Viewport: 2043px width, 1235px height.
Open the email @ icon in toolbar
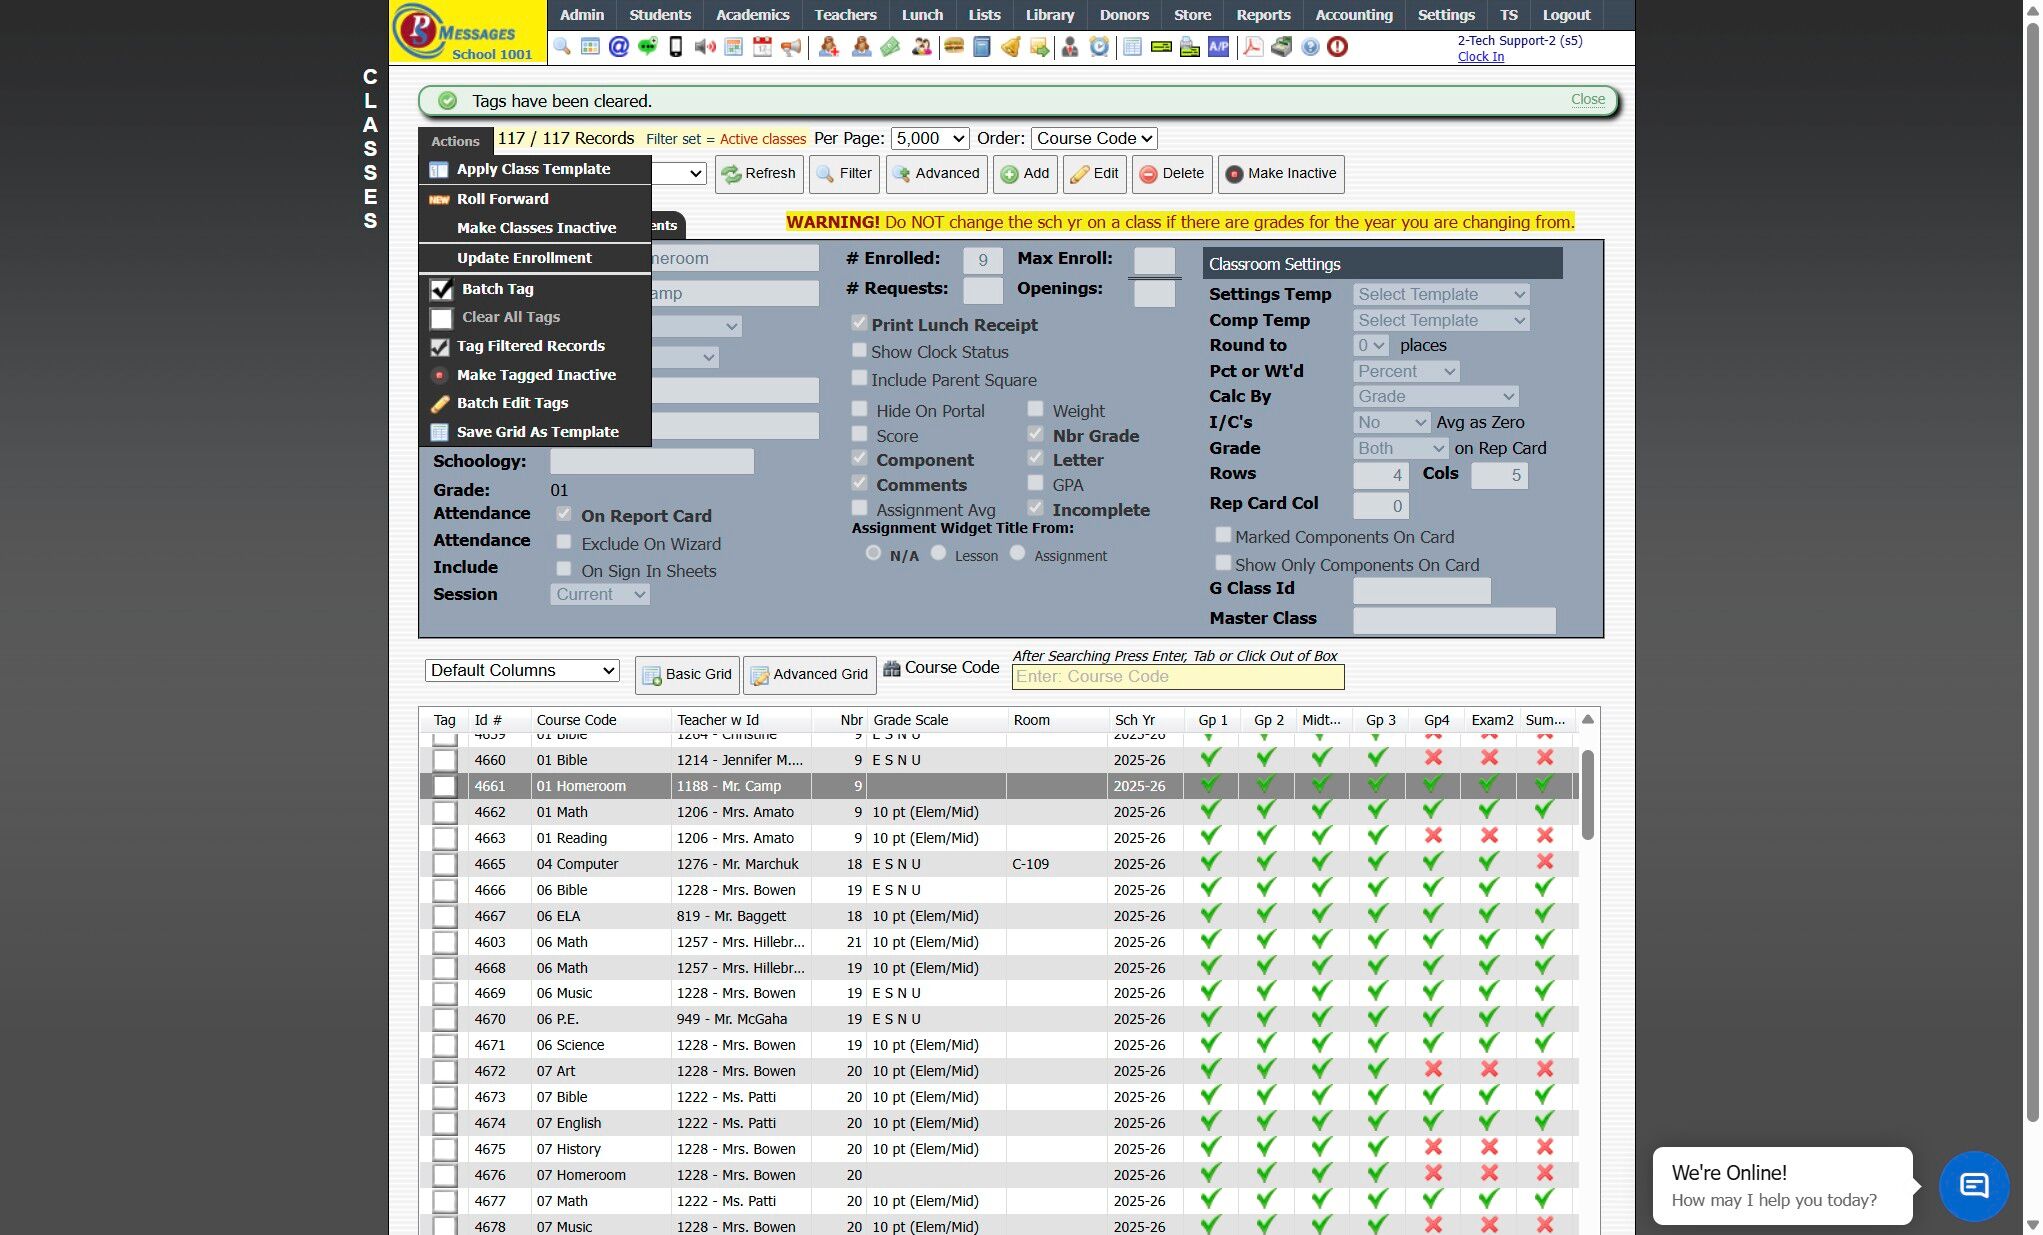pos(619,47)
